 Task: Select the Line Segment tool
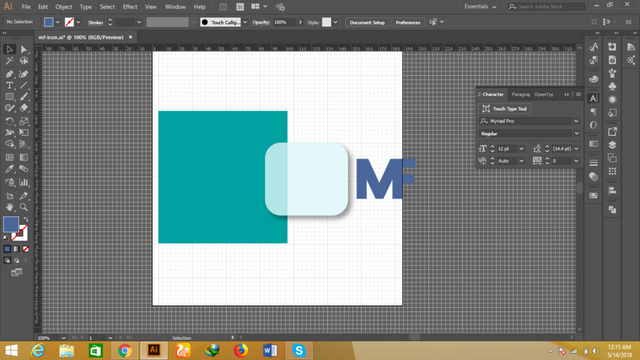24,85
